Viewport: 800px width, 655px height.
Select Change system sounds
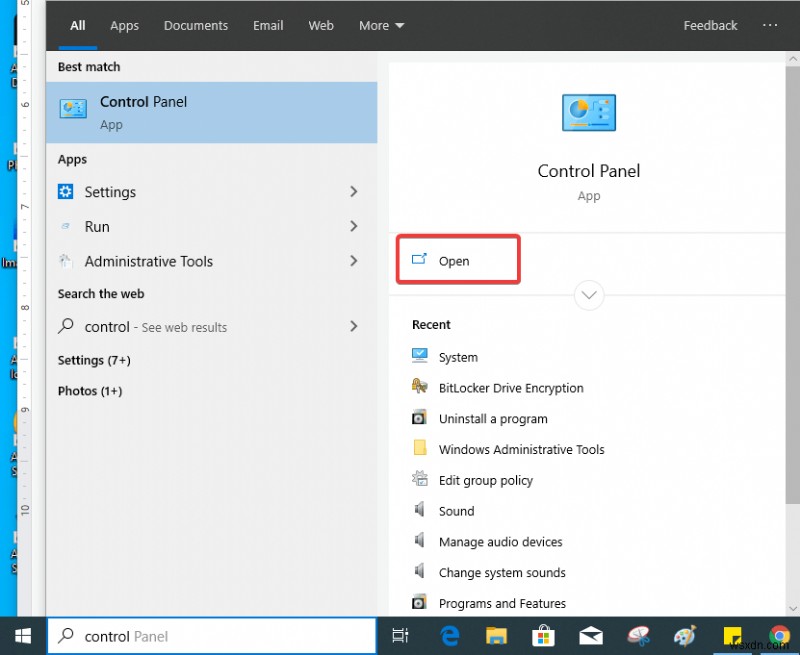[502, 572]
